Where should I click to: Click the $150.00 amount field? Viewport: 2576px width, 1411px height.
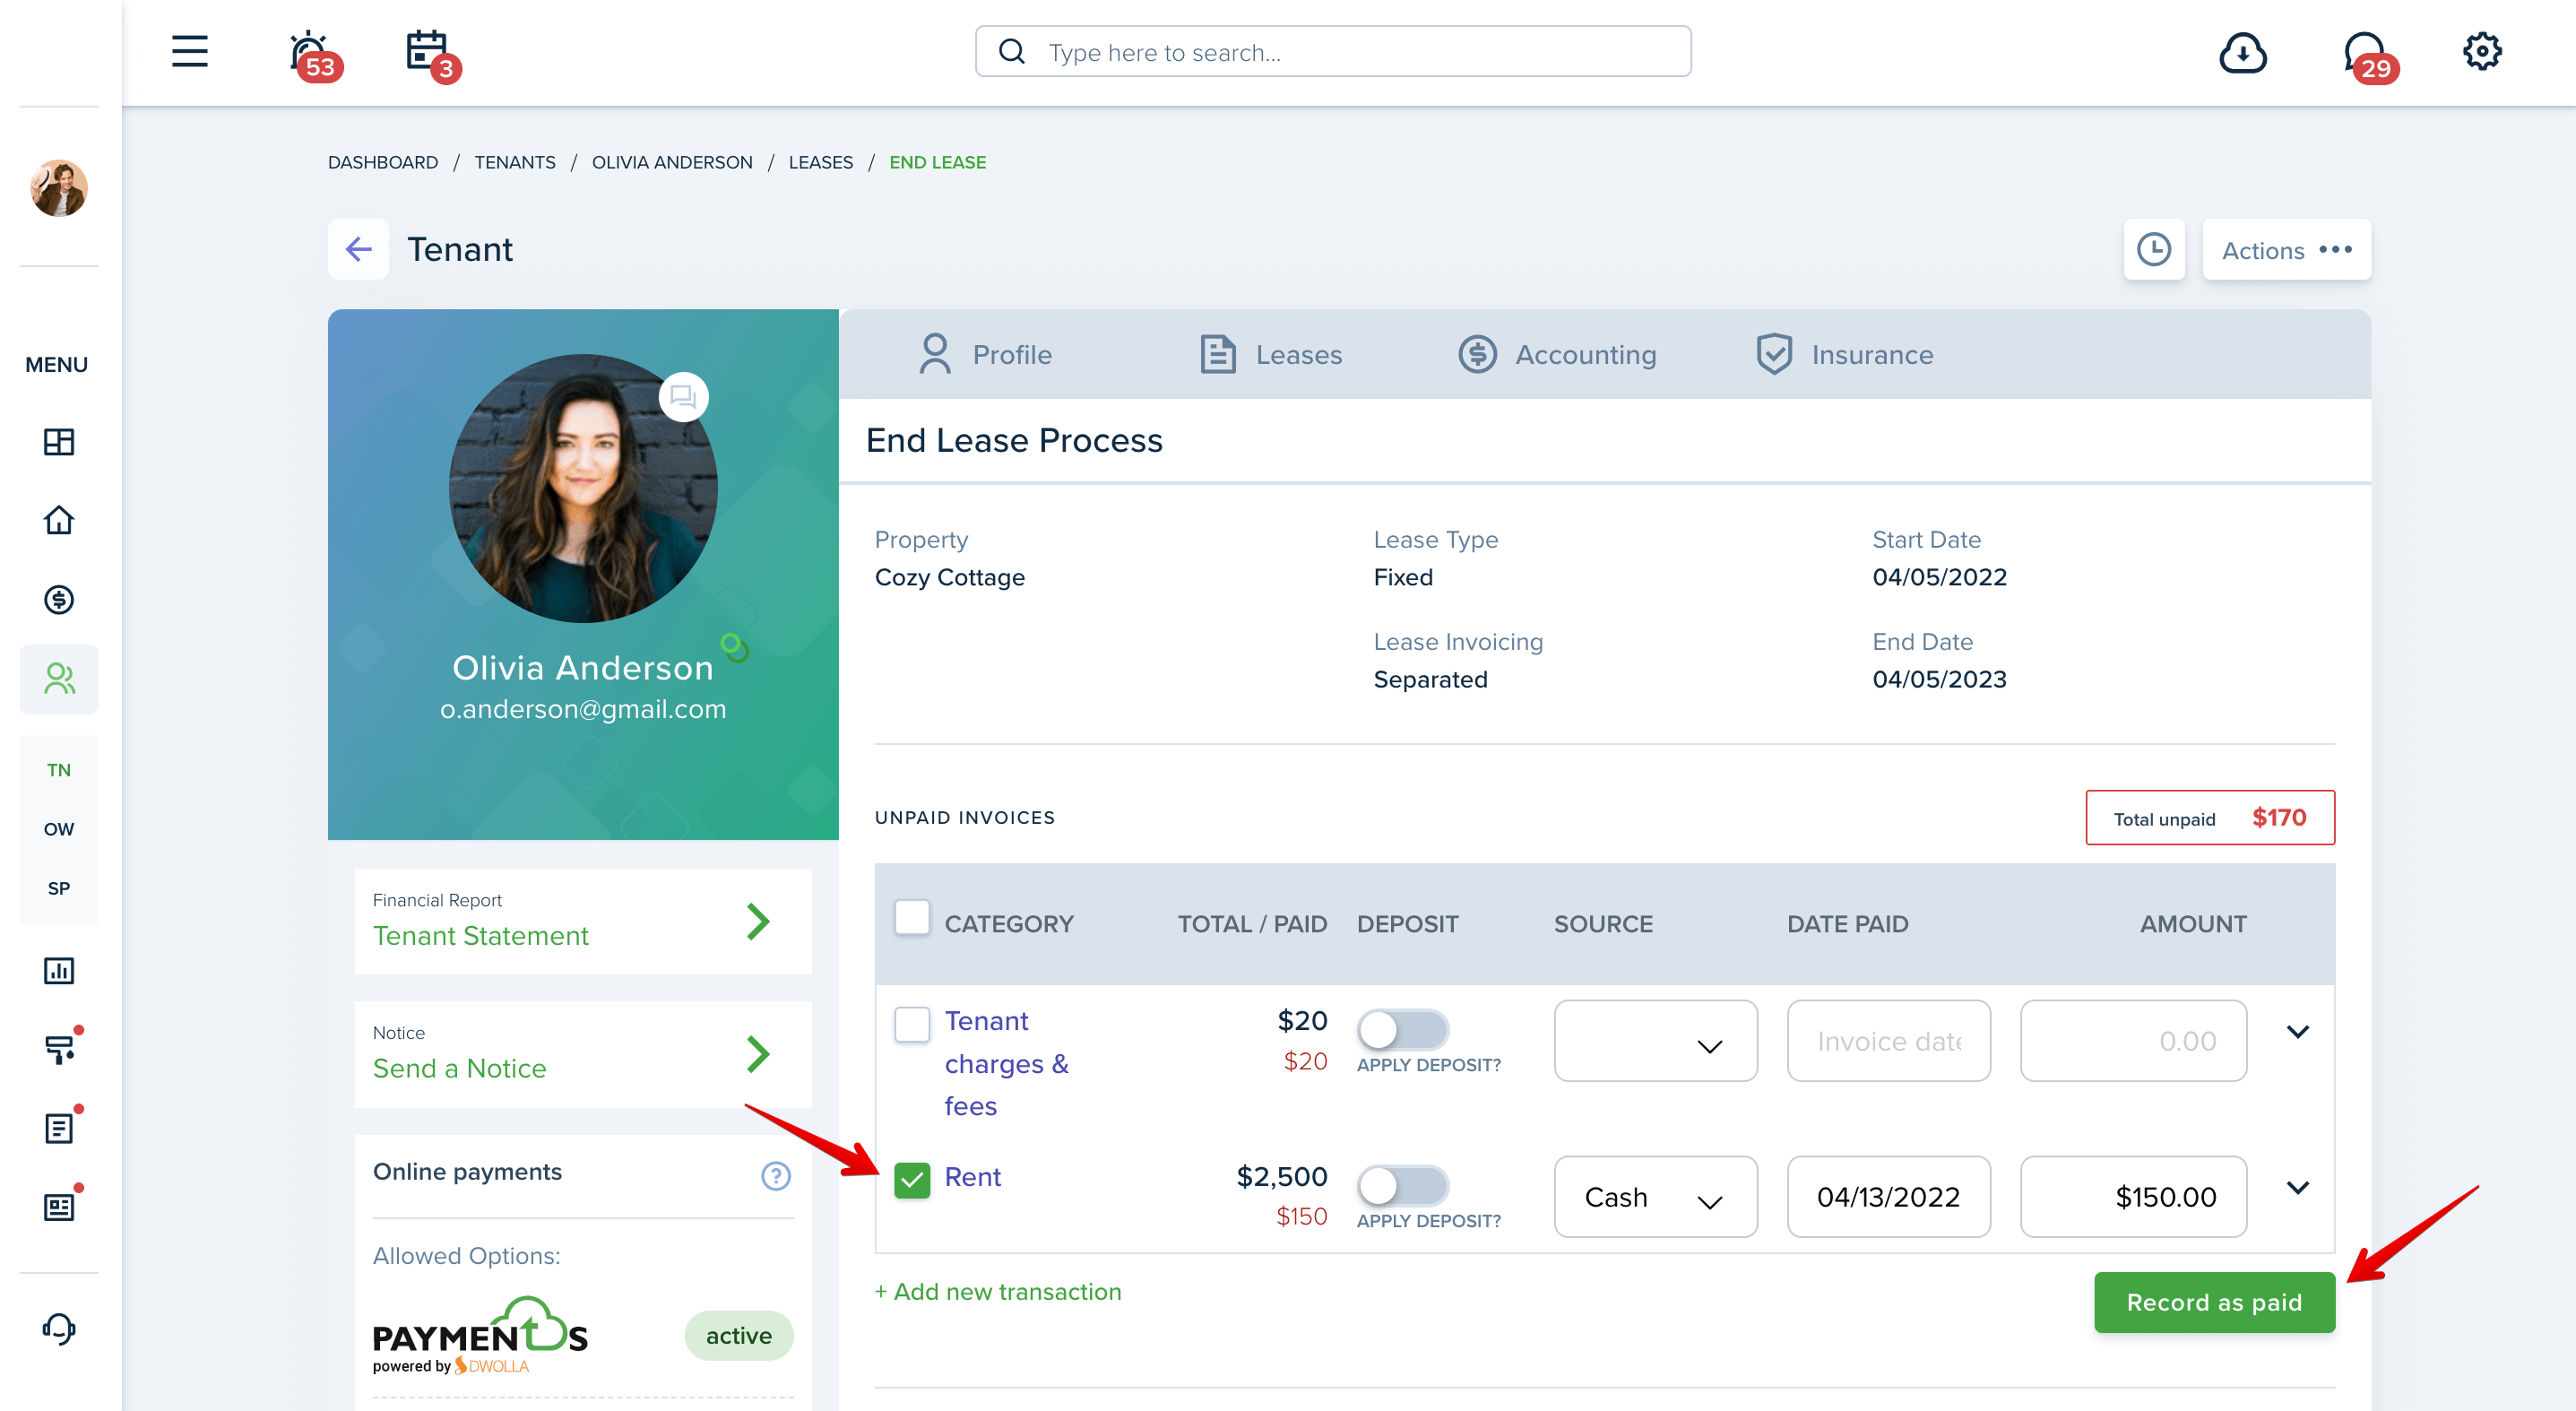pyautogui.click(x=2133, y=1197)
